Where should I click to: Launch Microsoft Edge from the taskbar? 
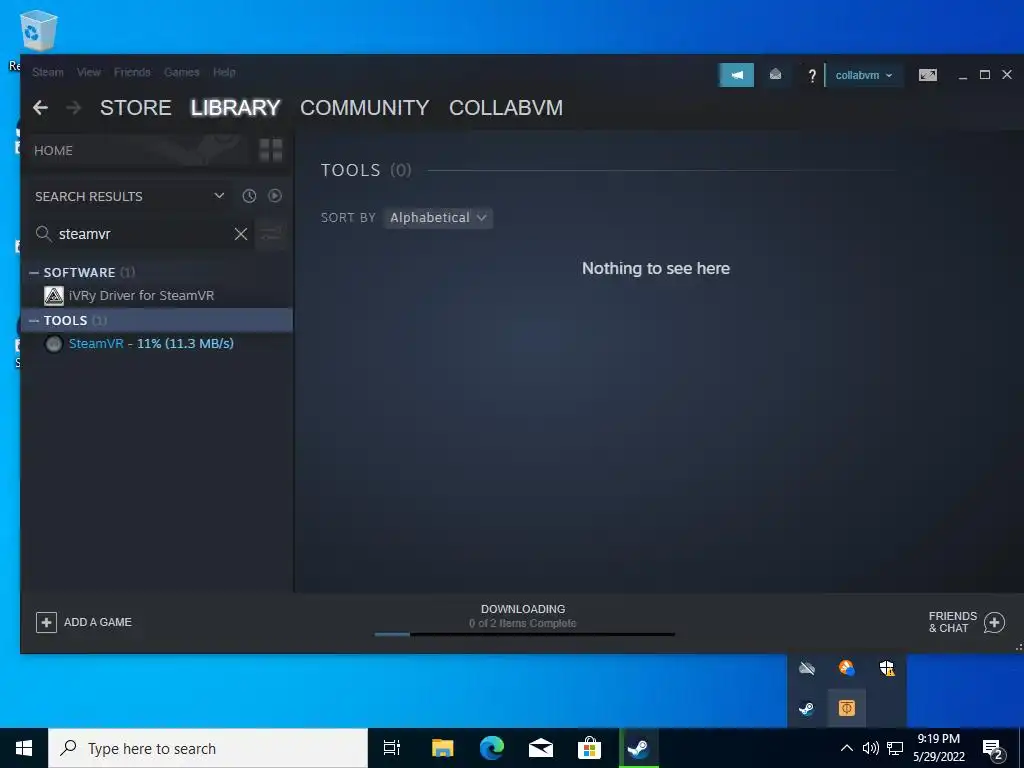[x=492, y=748]
